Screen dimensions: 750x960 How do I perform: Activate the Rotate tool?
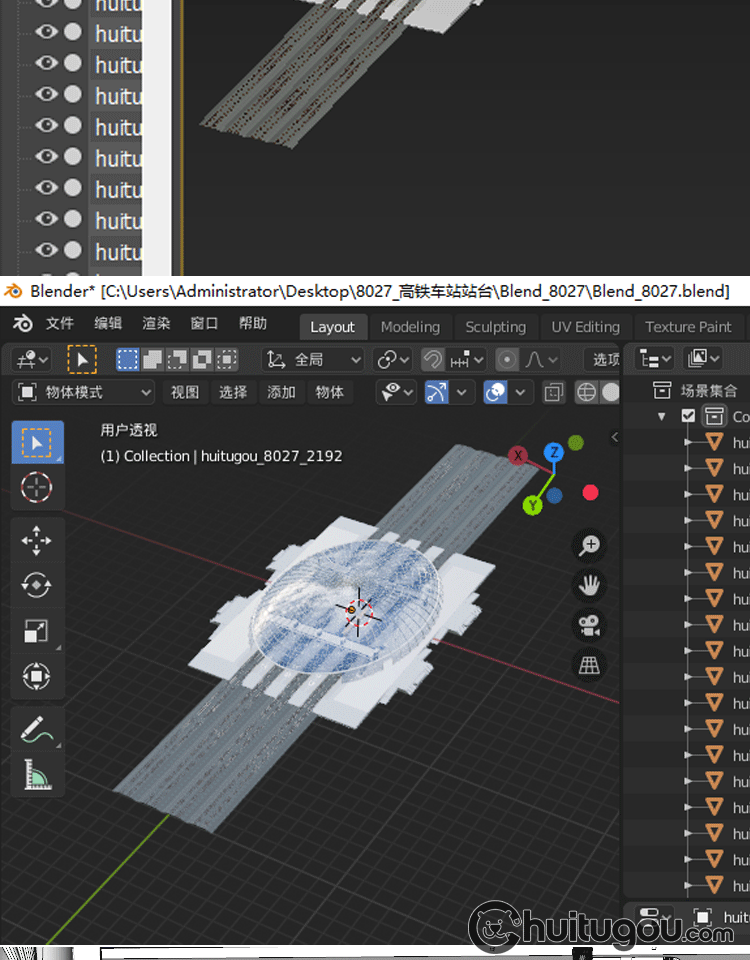click(37, 586)
